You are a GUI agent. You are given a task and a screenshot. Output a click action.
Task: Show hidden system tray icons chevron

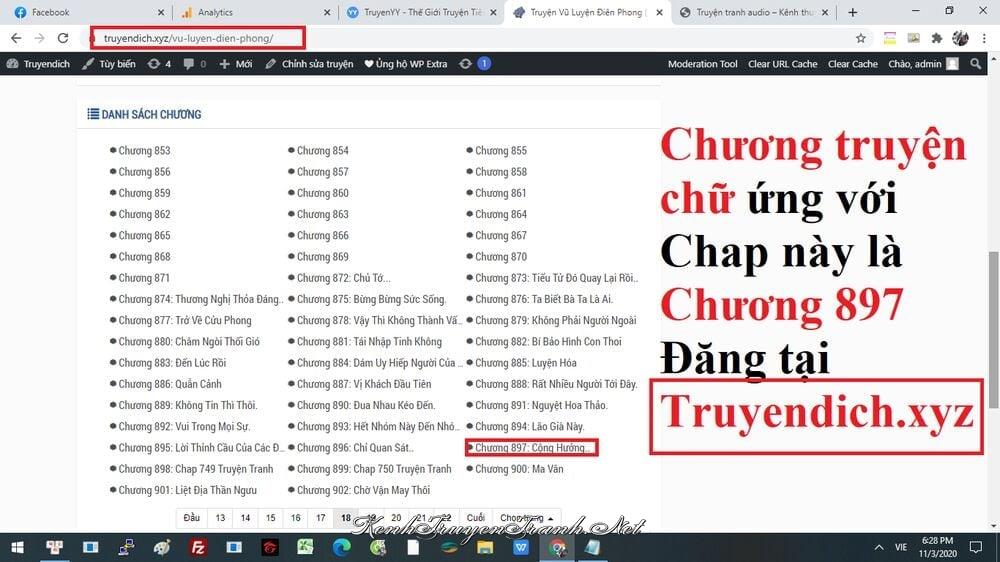click(x=879, y=547)
